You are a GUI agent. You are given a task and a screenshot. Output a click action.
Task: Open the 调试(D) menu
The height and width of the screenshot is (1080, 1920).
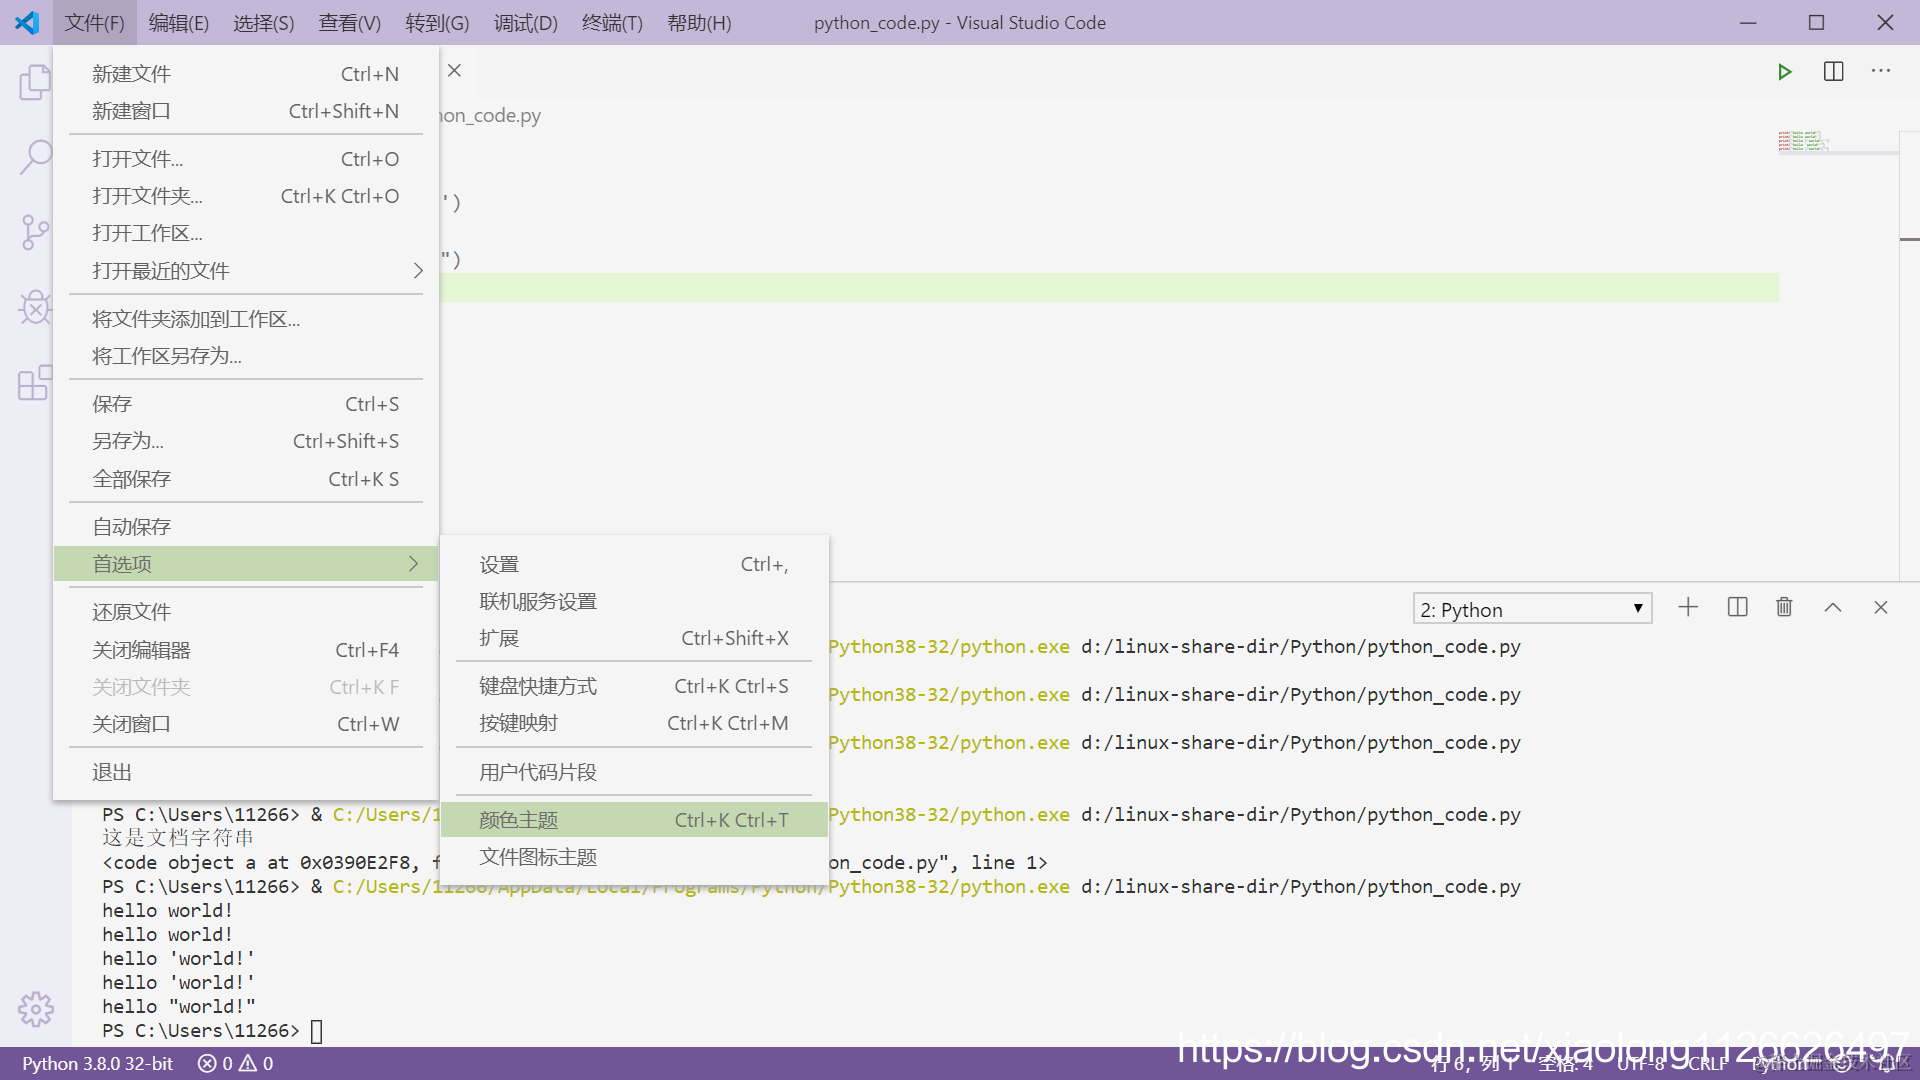525,22
